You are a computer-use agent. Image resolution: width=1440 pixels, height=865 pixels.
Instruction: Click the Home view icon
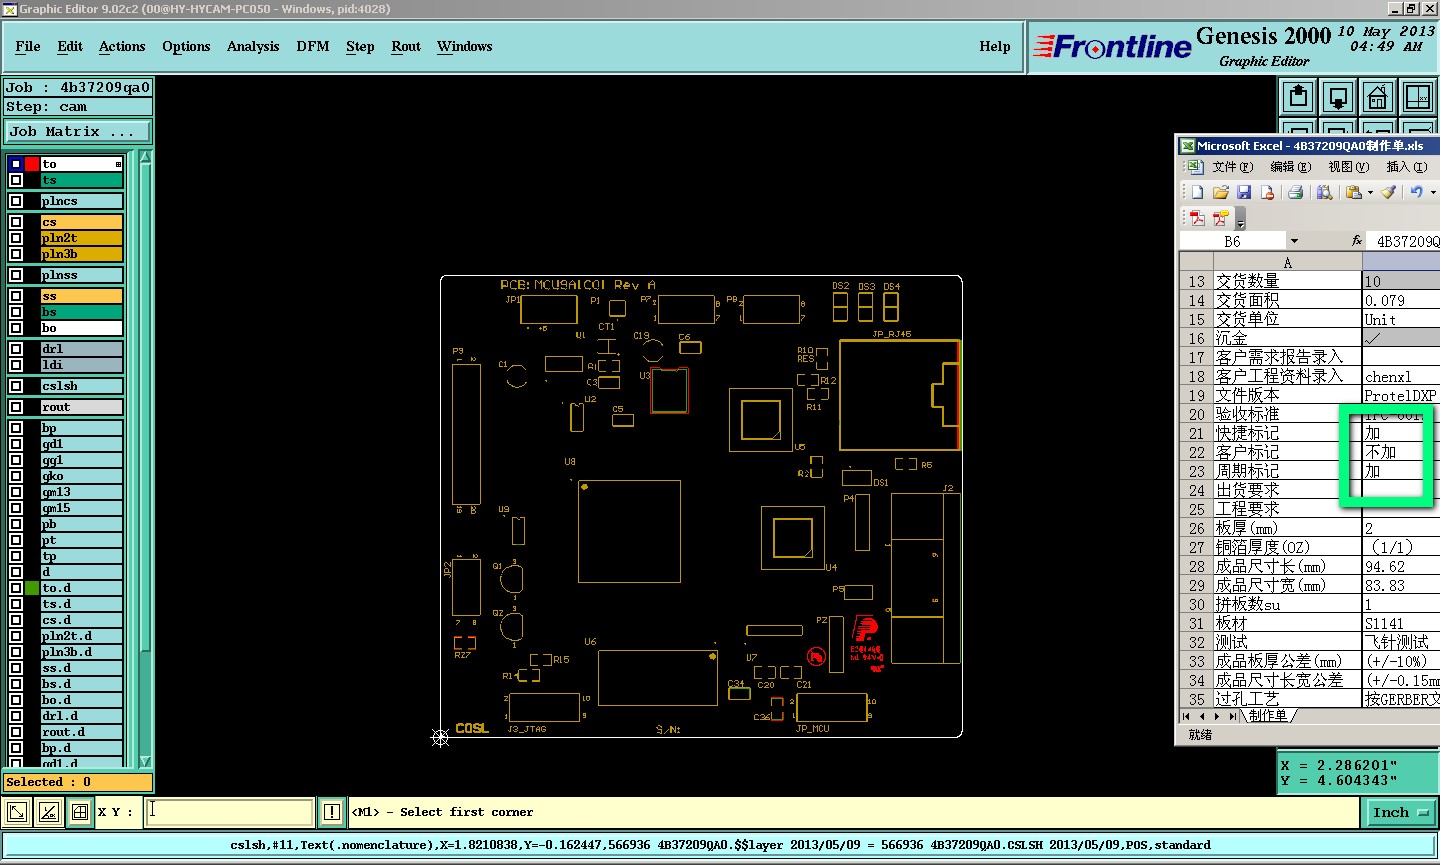point(1377,97)
